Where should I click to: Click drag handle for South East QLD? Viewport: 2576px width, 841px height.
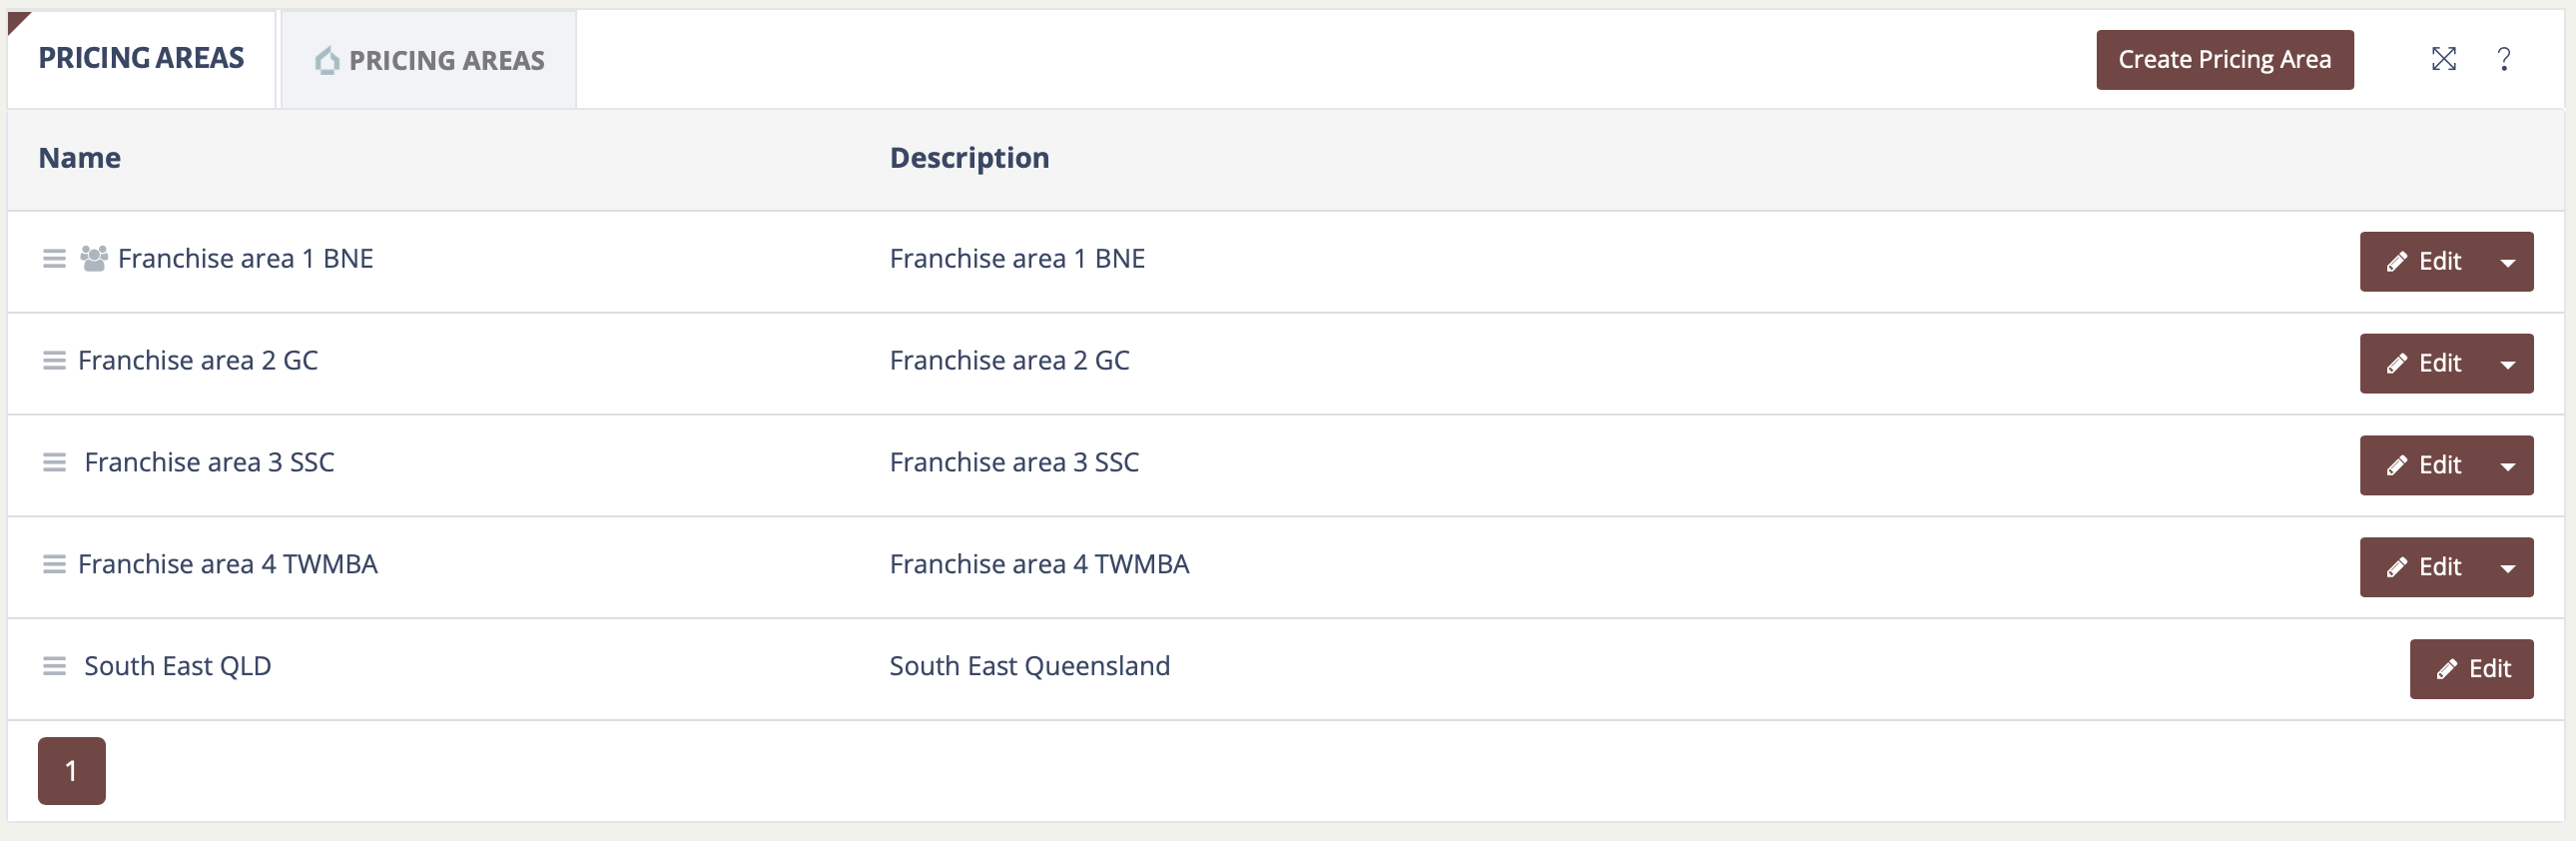(54, 666)
